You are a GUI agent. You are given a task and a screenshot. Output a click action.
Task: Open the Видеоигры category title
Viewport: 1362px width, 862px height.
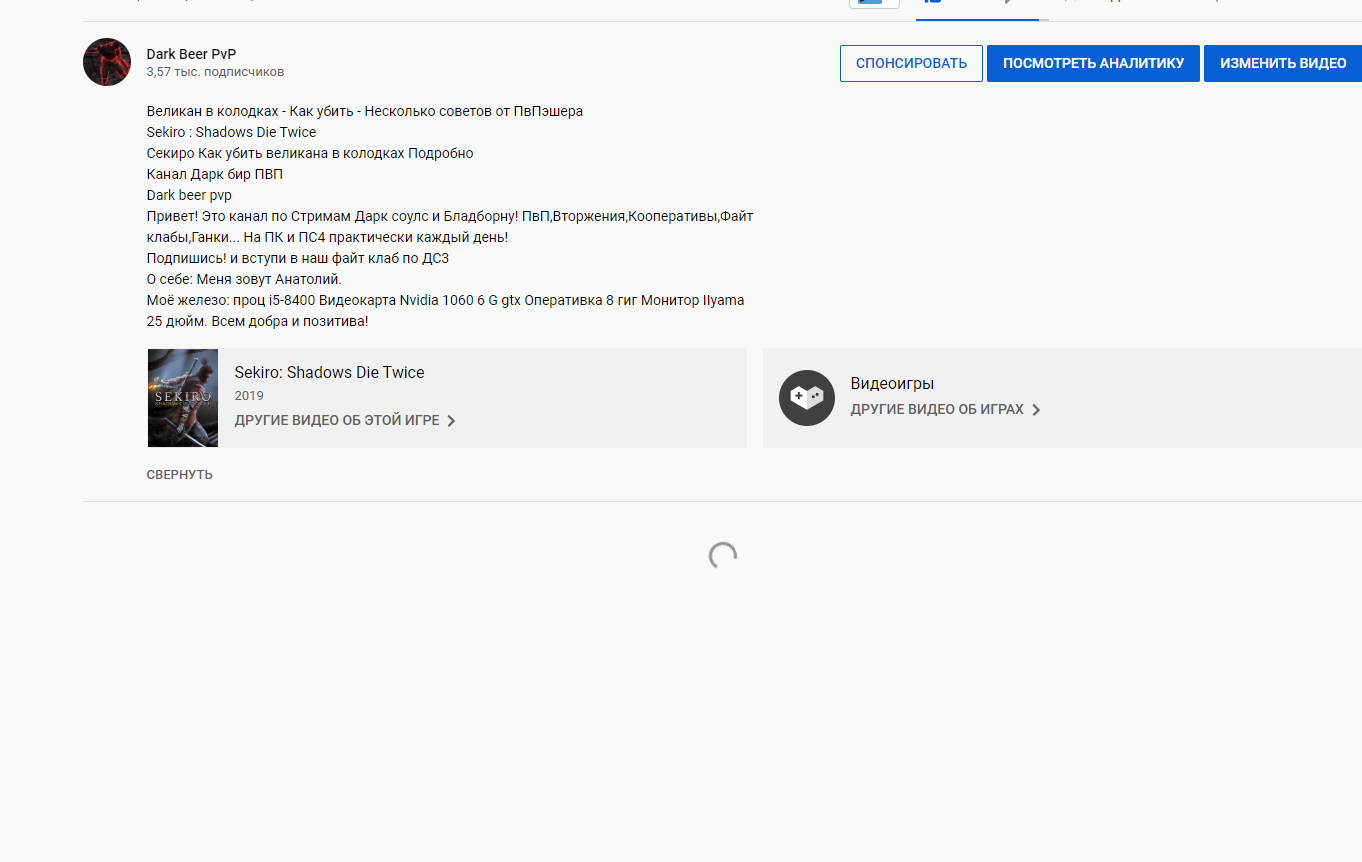pos(892,383)
